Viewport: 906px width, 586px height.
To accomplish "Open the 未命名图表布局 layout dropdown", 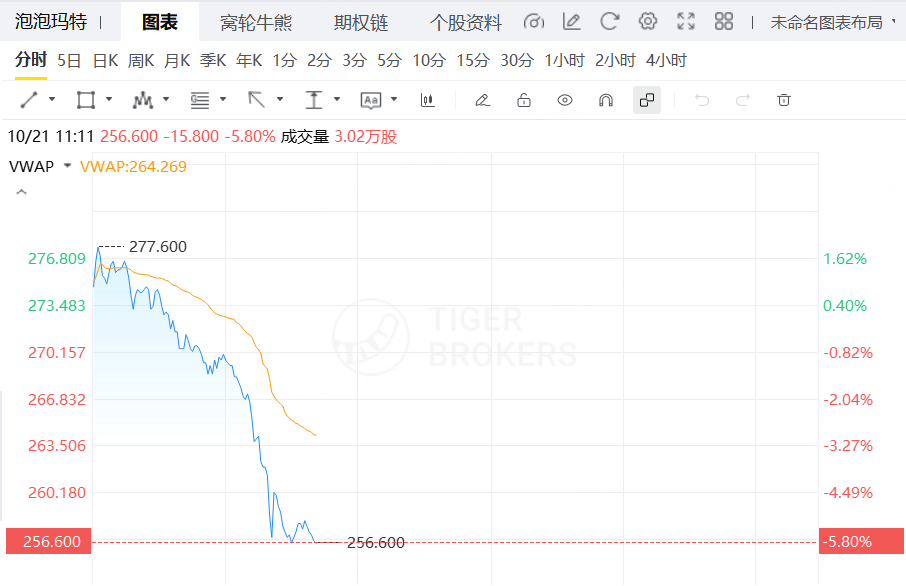I will 832,23.
